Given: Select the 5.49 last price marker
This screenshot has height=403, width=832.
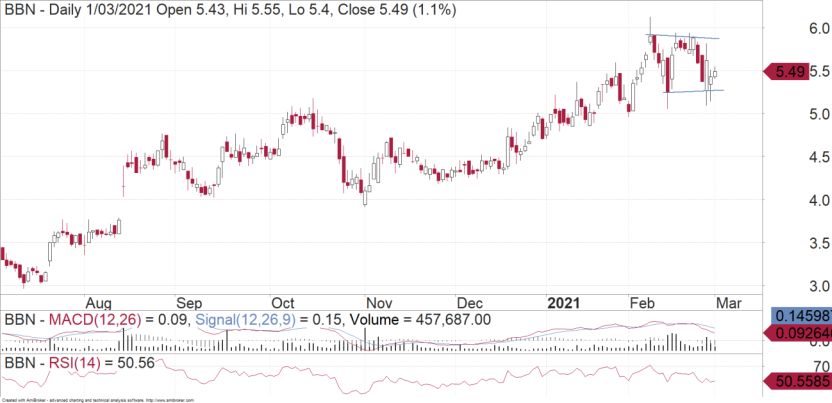Looking at the screenshot, I should pos(786,71).
